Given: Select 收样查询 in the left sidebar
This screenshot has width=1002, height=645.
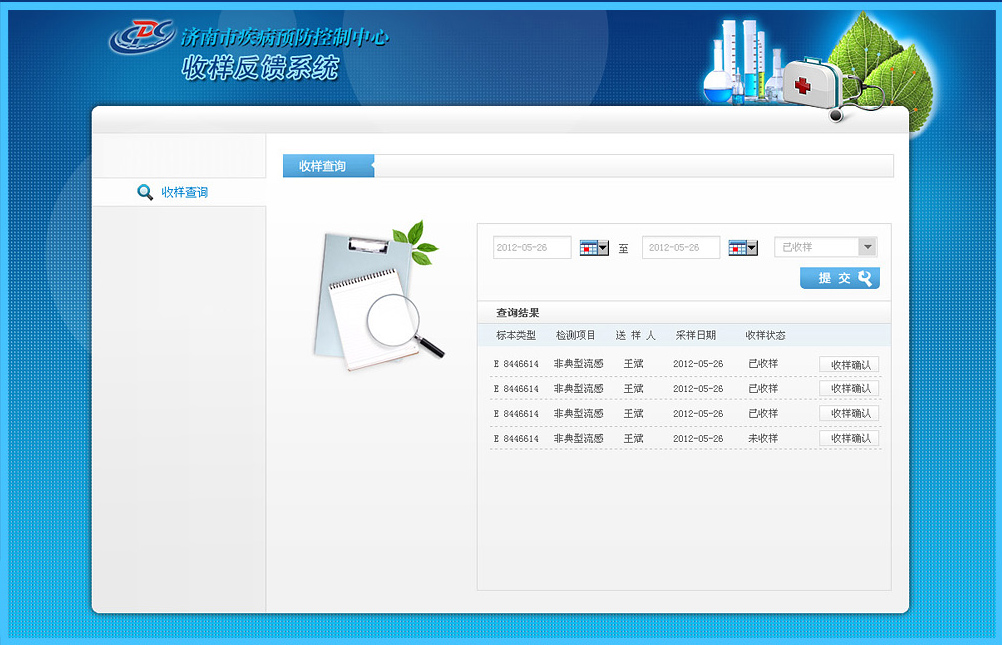Looking at the screenshot, I should (184, 192).
